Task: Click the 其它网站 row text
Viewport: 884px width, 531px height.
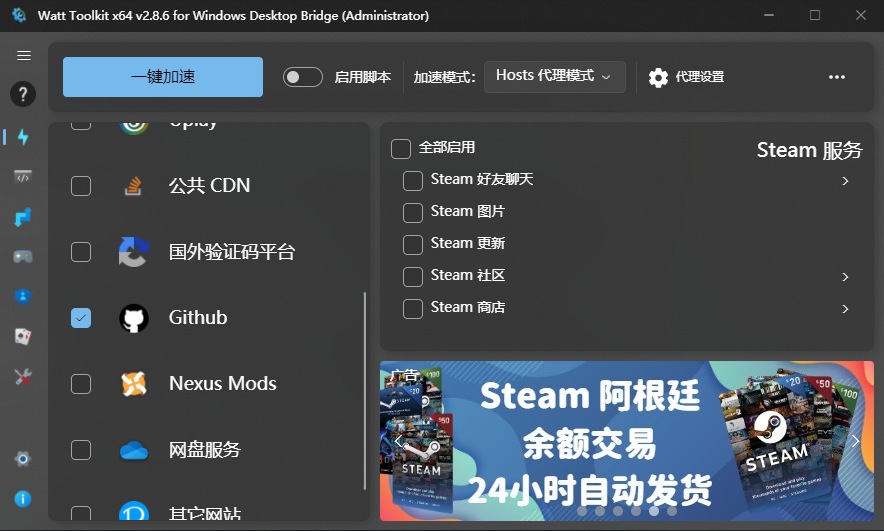Action: (x=205, y=513)
